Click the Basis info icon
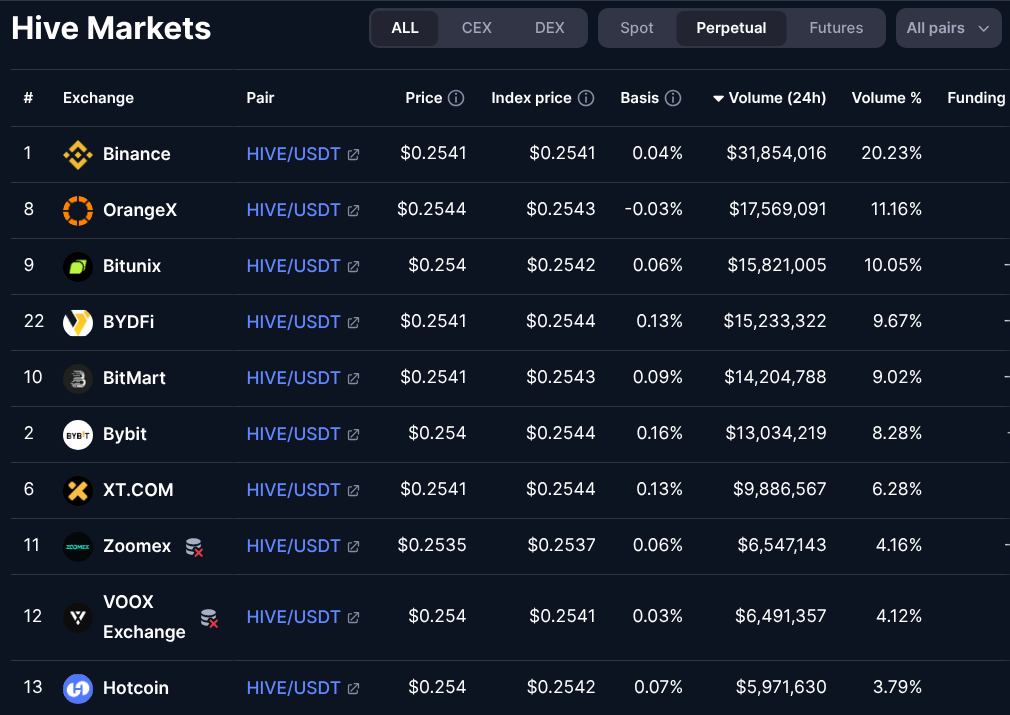This screenshot has height=715, width=1010. click(673, 98)
